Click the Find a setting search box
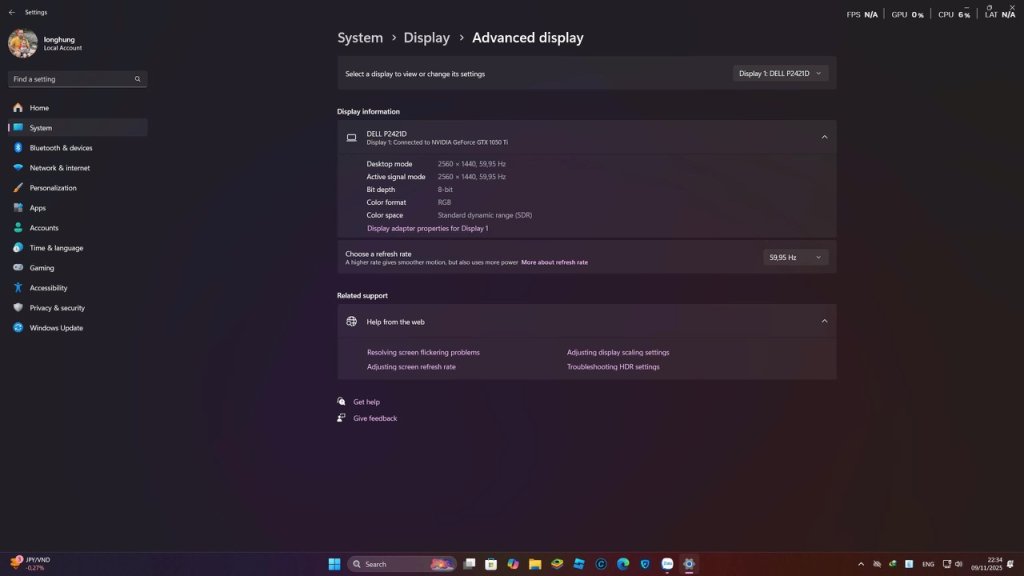 72,79
